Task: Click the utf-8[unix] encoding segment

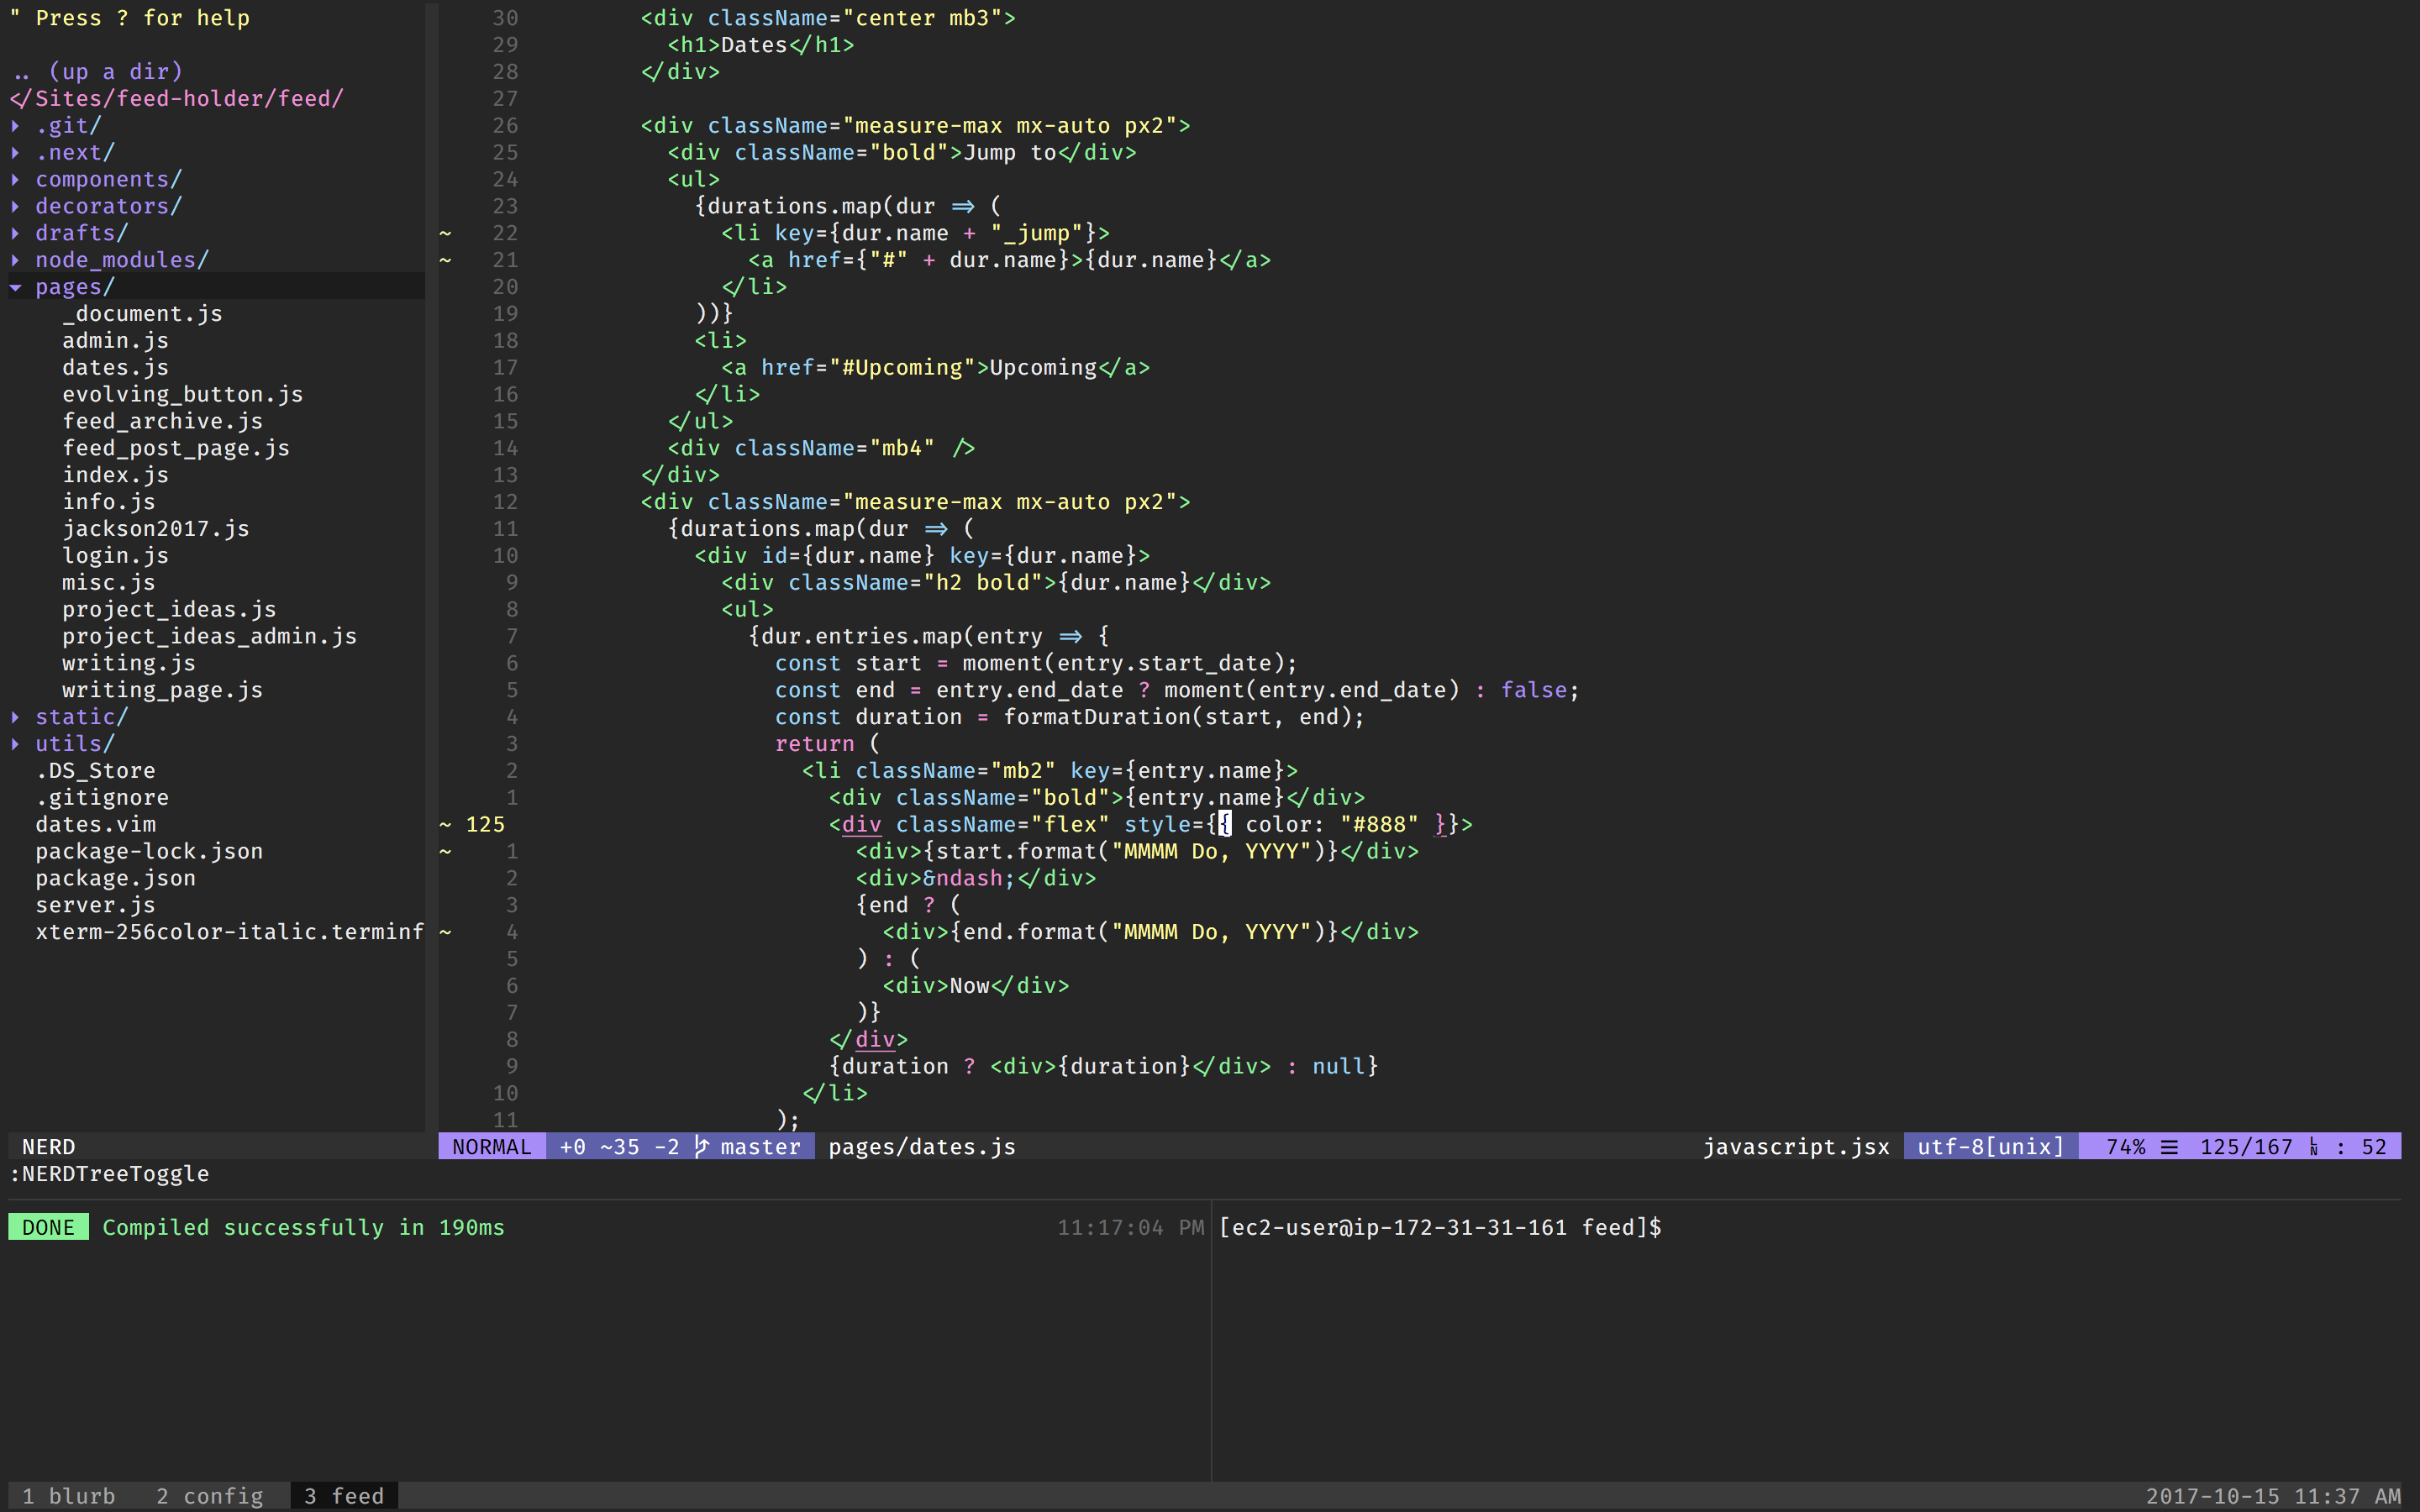Action: (x=1991, y=1147)
